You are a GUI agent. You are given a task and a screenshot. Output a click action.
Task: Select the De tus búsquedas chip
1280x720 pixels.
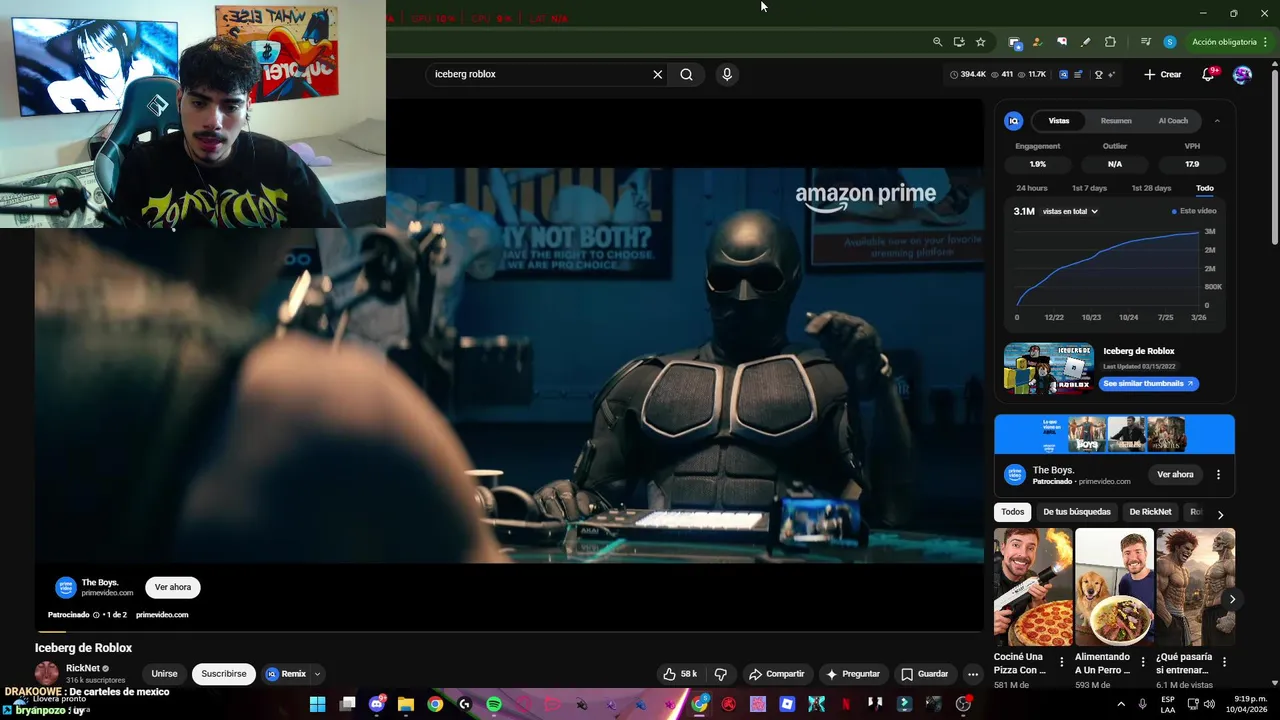point(1077,512)
